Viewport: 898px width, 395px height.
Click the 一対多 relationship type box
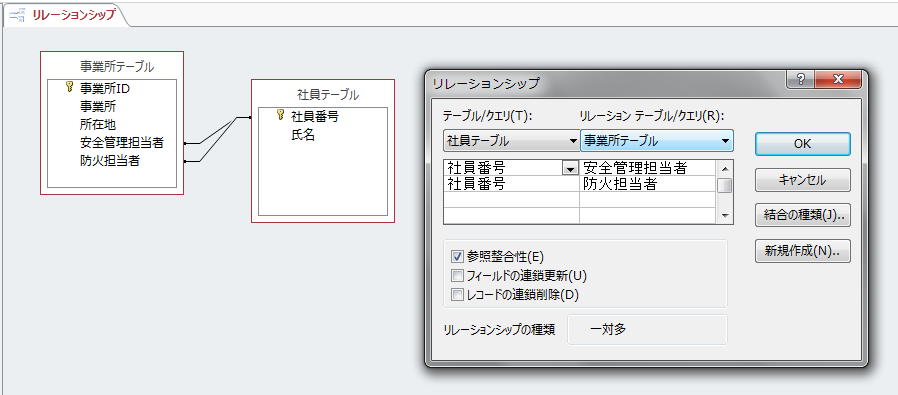[x=647, y=330]
